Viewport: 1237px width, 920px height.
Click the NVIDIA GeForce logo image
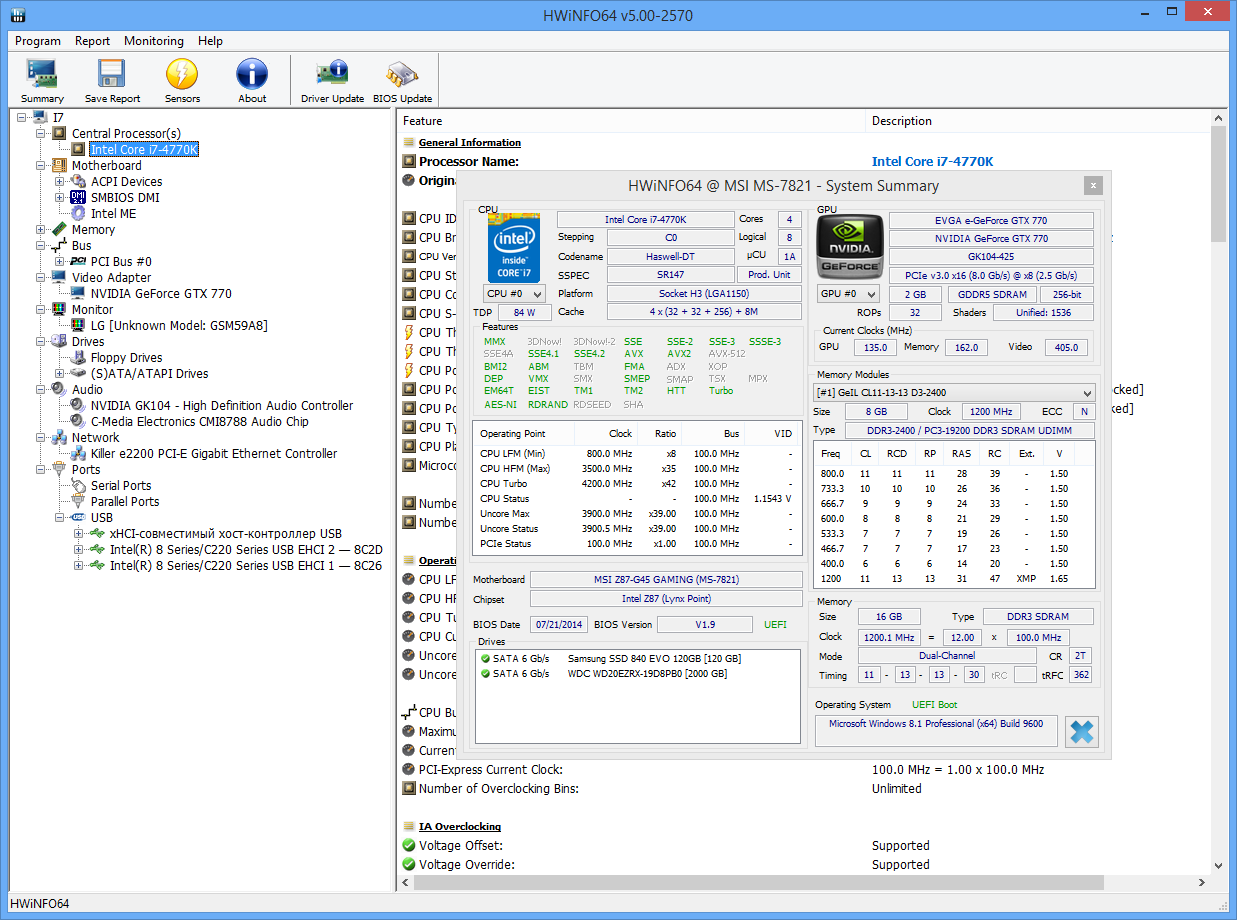tap(849, 247)
